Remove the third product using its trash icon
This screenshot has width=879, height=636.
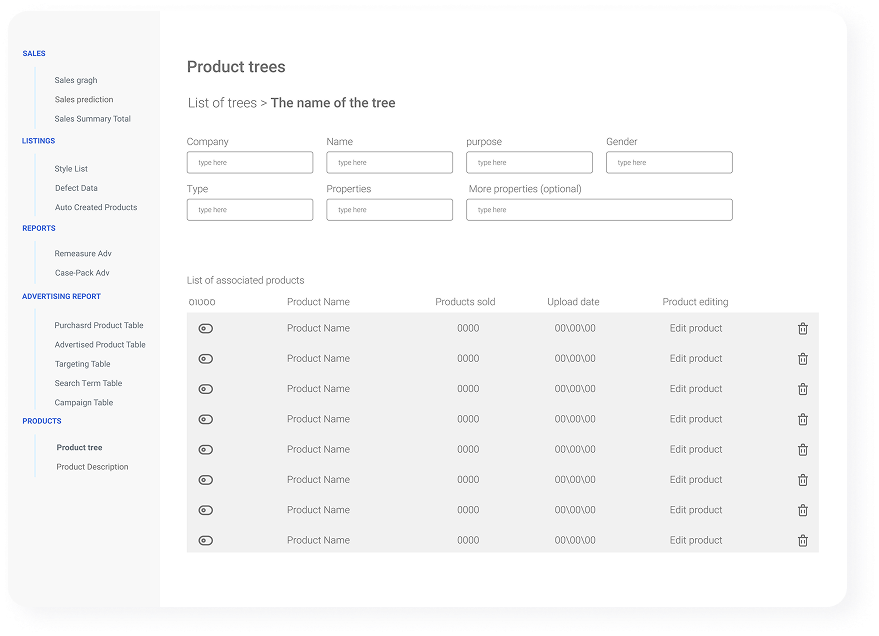click(802, 389)
